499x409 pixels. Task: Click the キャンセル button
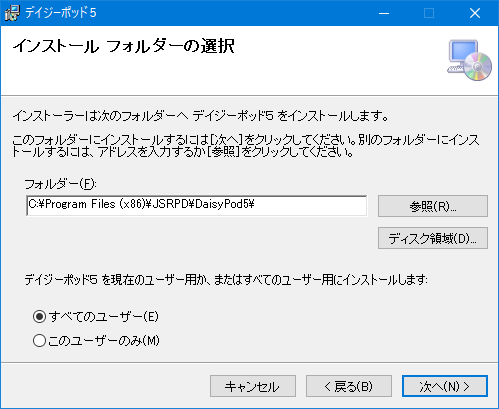[253, 386]
